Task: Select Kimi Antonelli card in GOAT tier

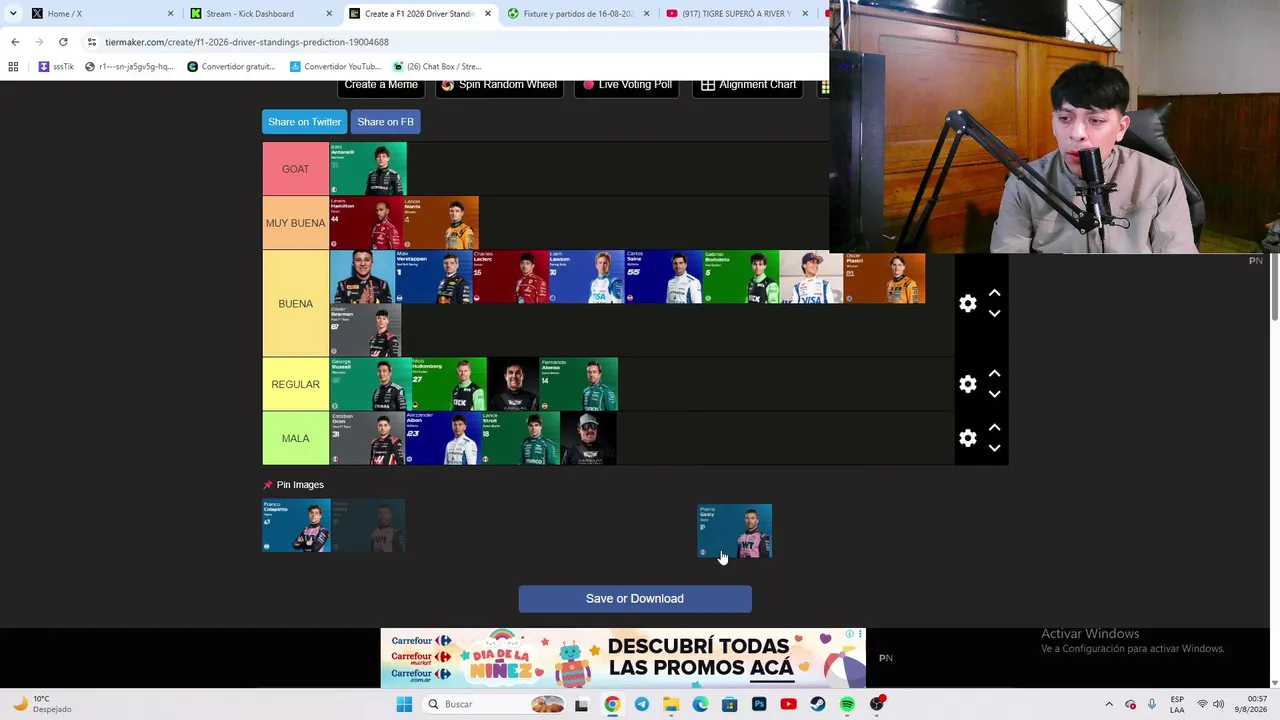Action: (368, 169)
